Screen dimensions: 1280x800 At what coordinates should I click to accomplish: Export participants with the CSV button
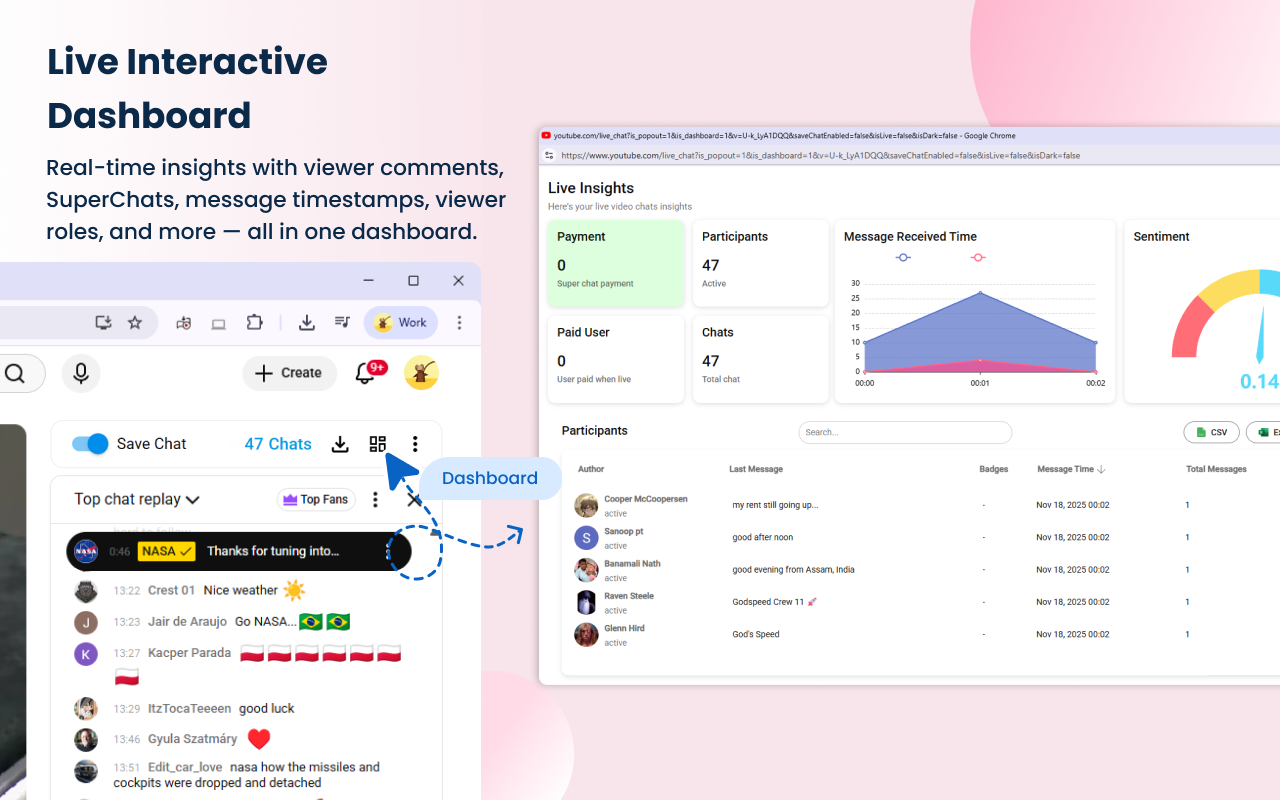pyautogui.click(x=1211, y=432)
